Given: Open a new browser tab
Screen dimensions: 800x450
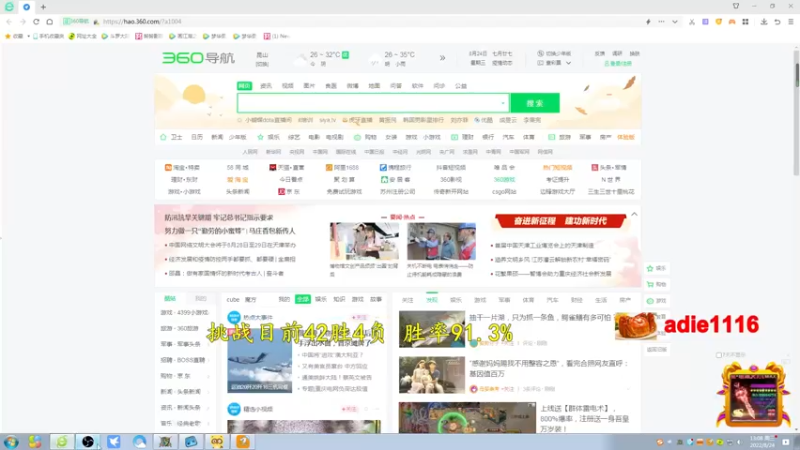Looking at the screenshot, I should pos(43,7).
